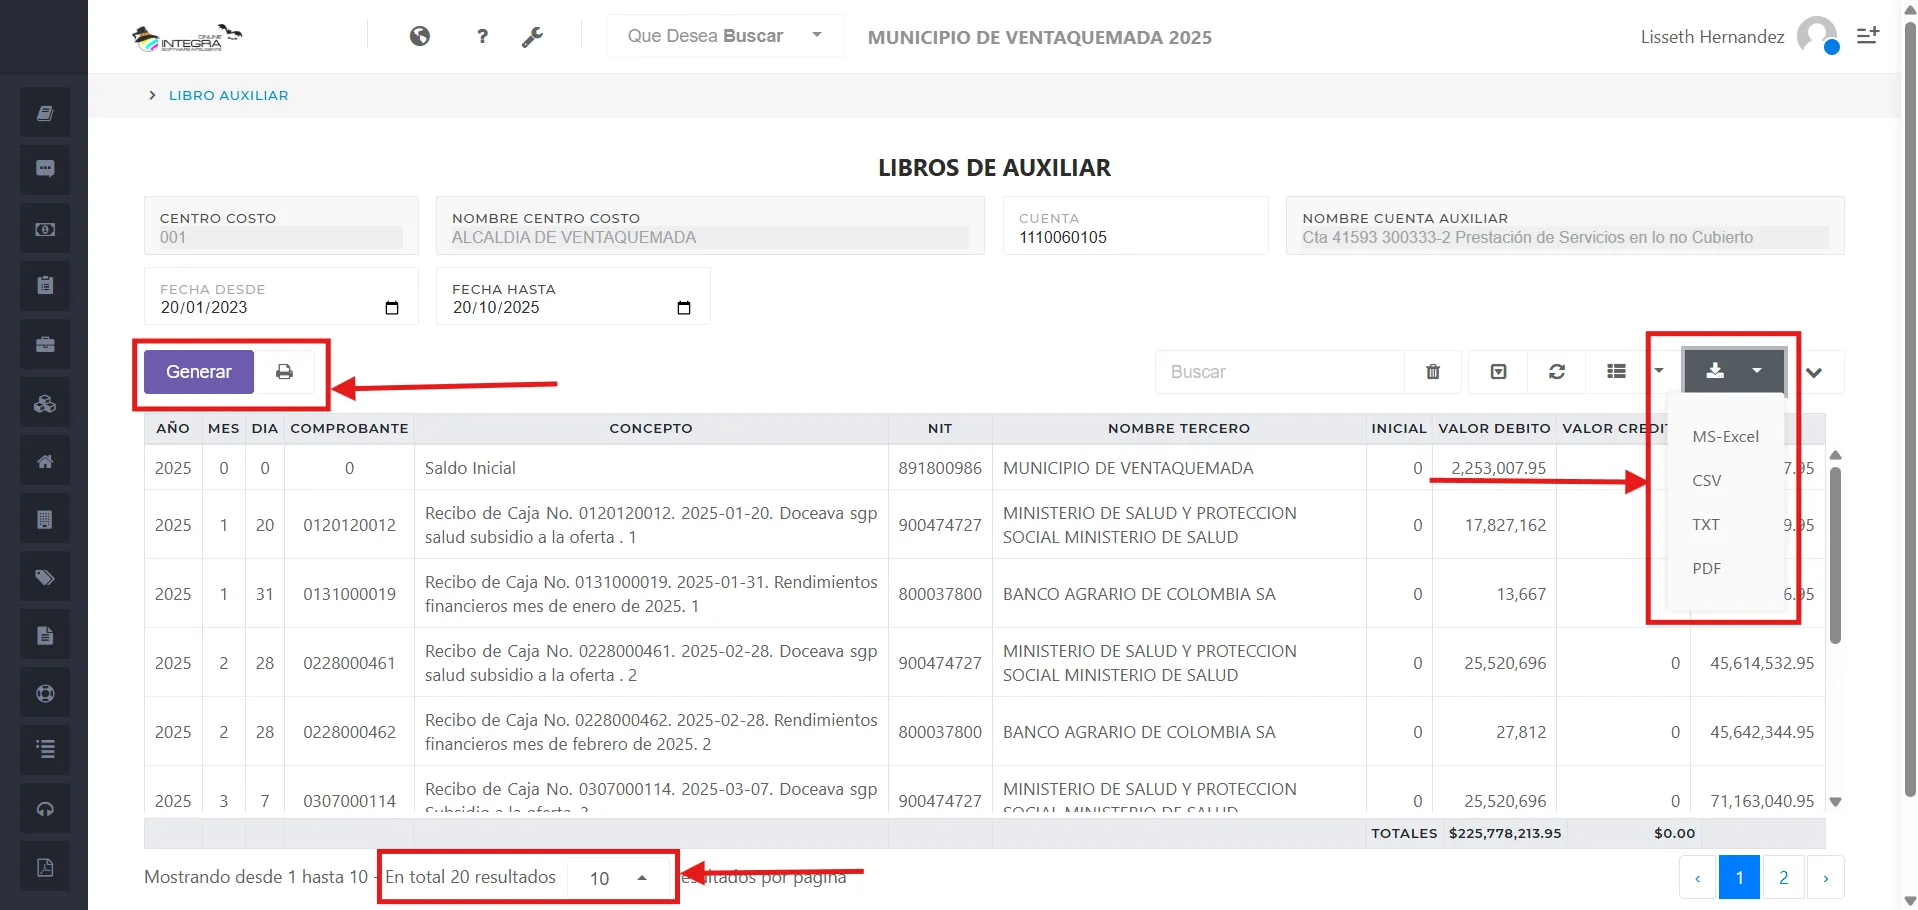Select MS-Excel from the export menu
The image size is (1918, 910).
tap(1725, 436)
